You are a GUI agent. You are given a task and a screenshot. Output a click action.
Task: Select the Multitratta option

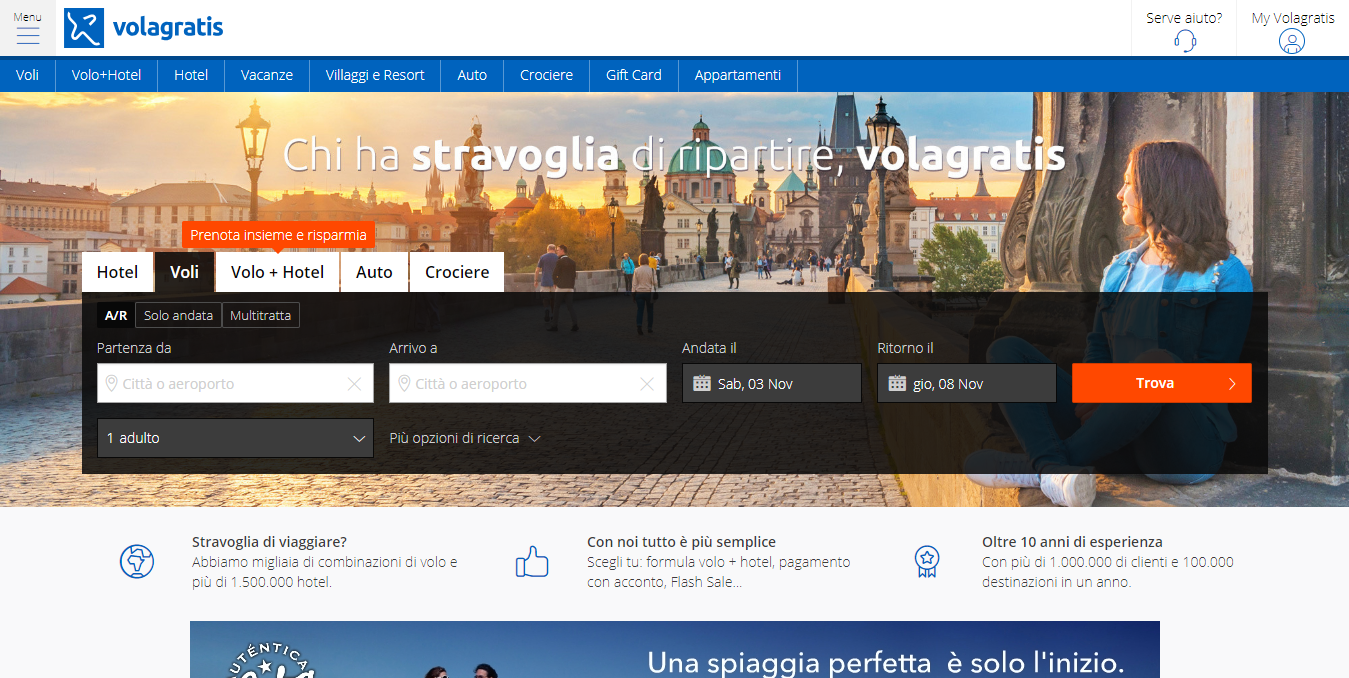[260, 315]
